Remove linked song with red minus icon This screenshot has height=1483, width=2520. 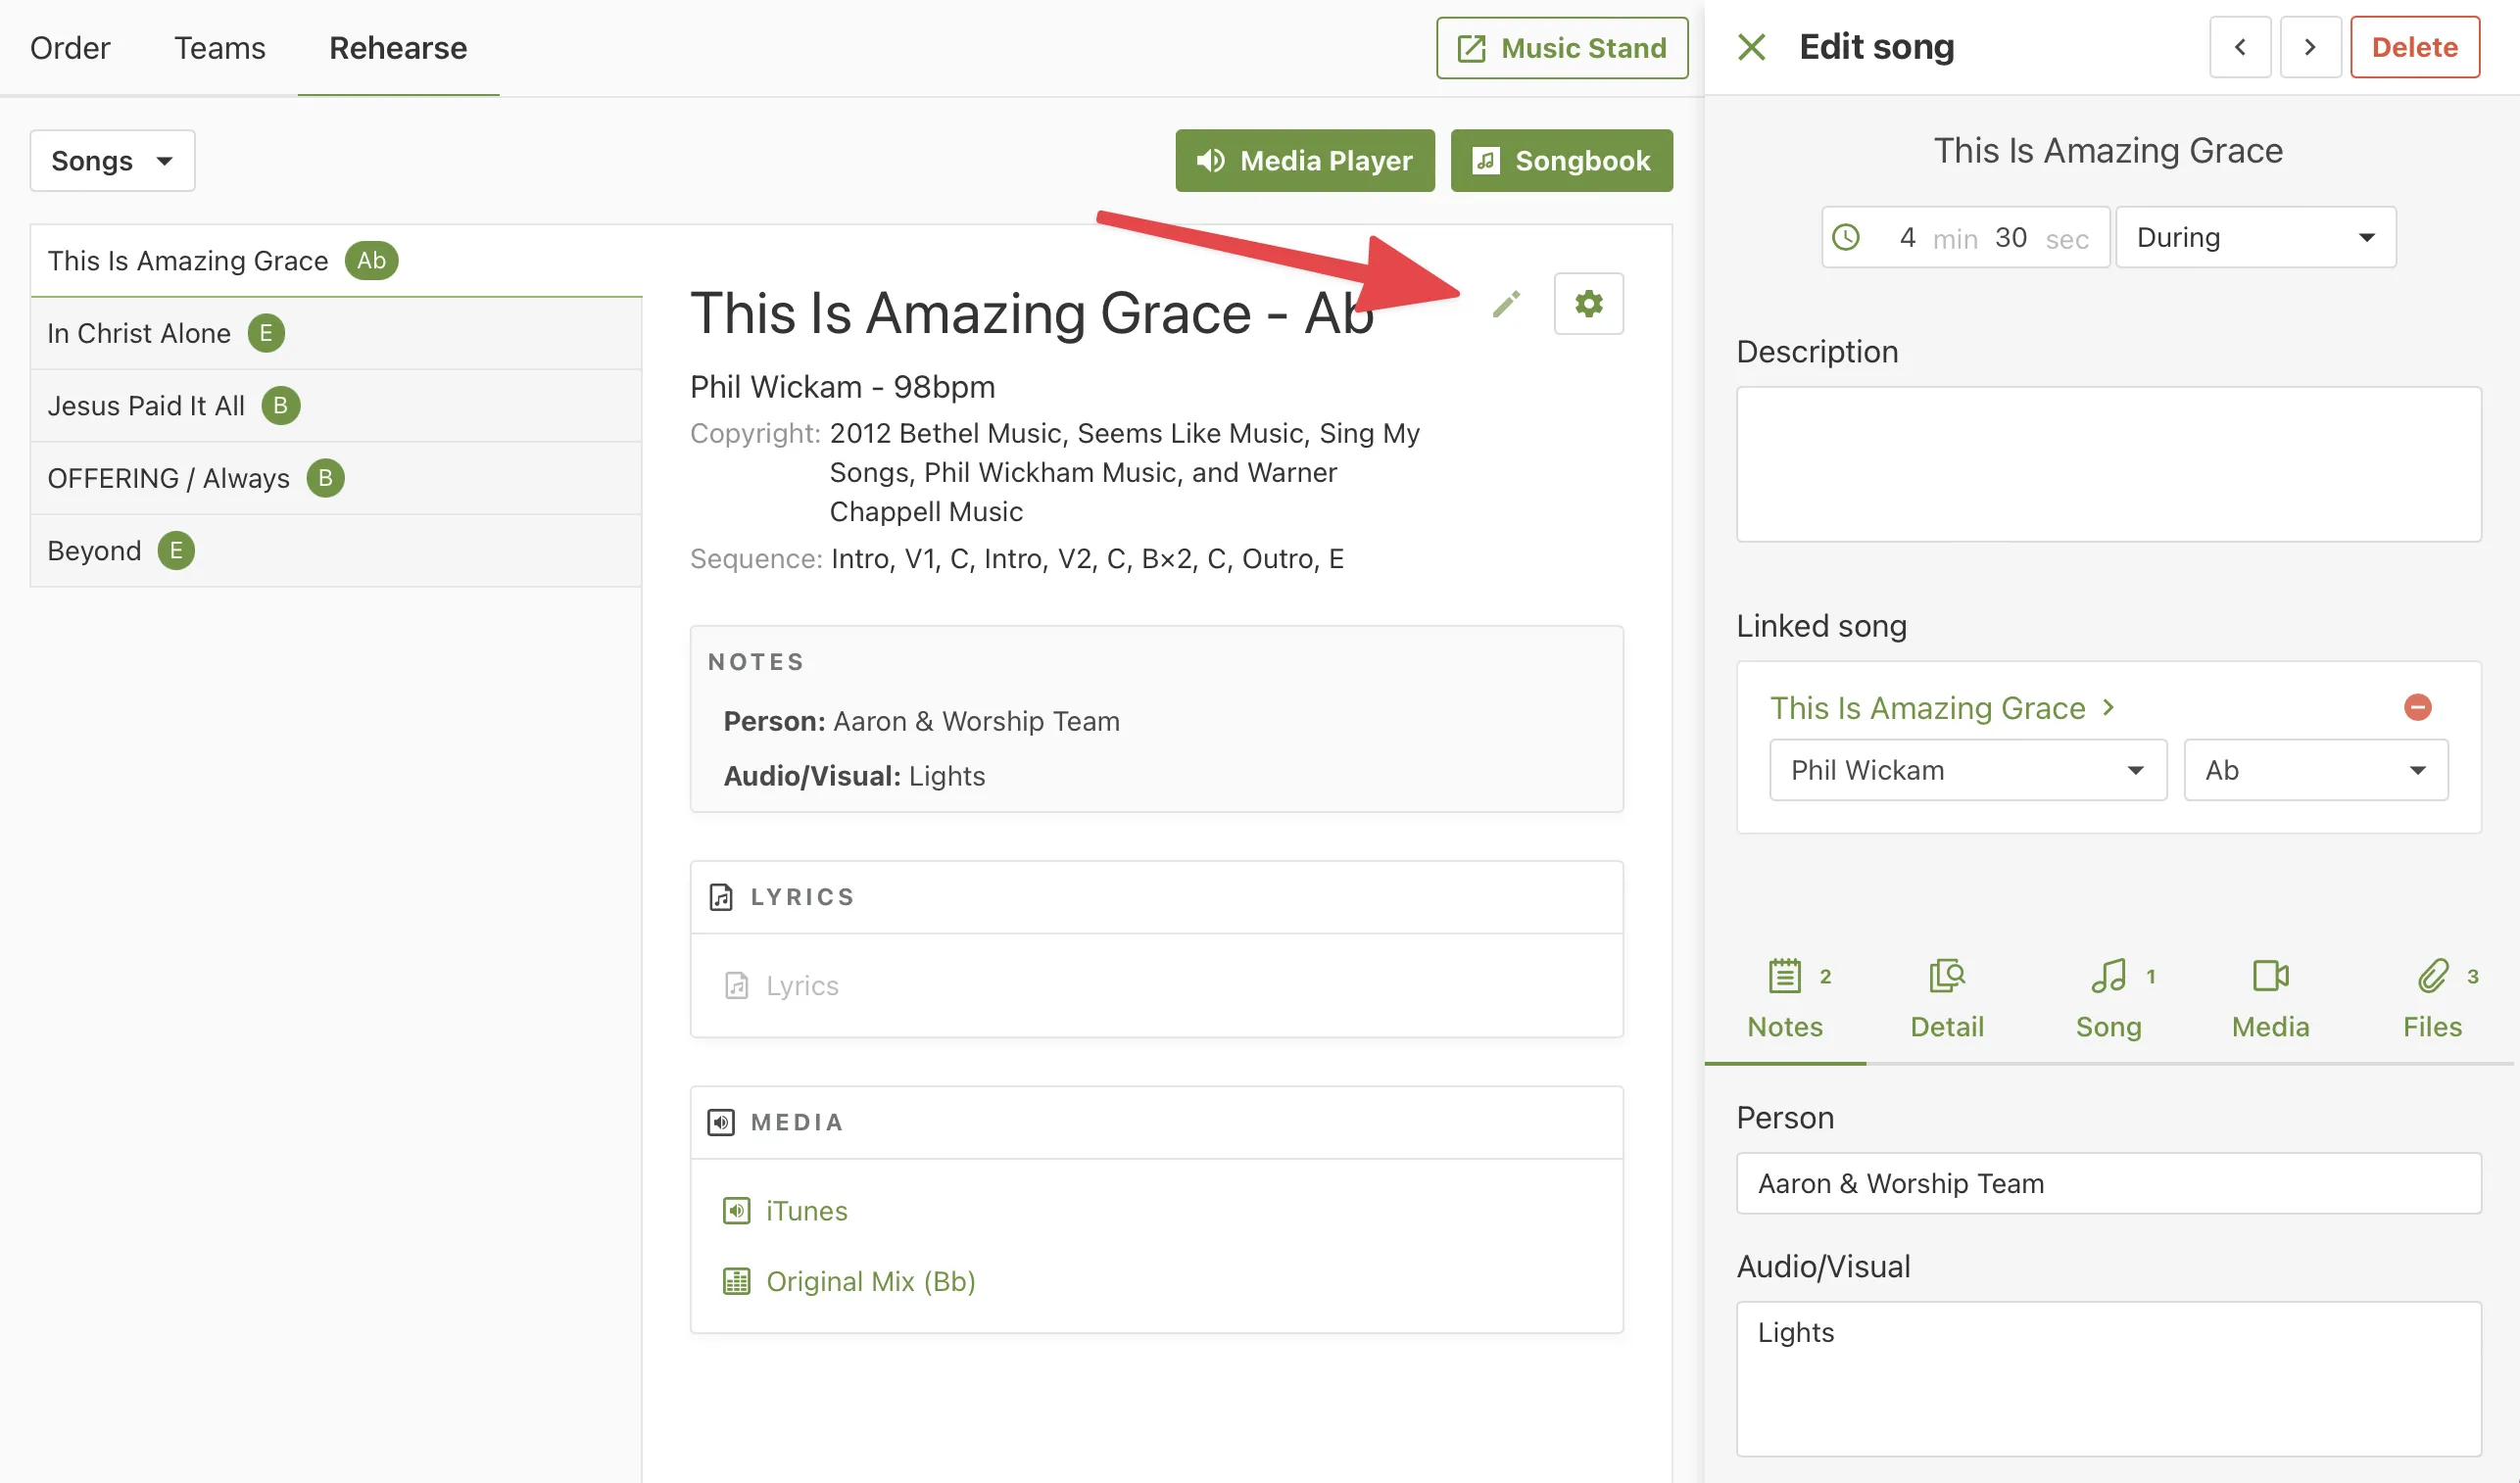[2417, 707]
